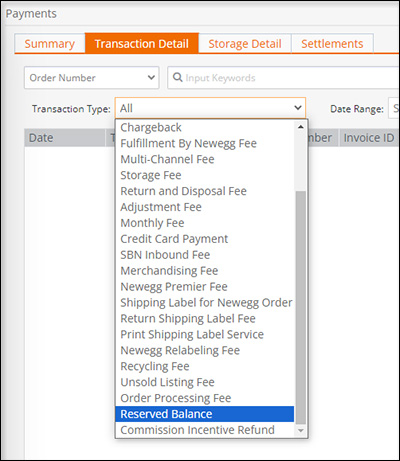Click the Date column header

[65, 138]
